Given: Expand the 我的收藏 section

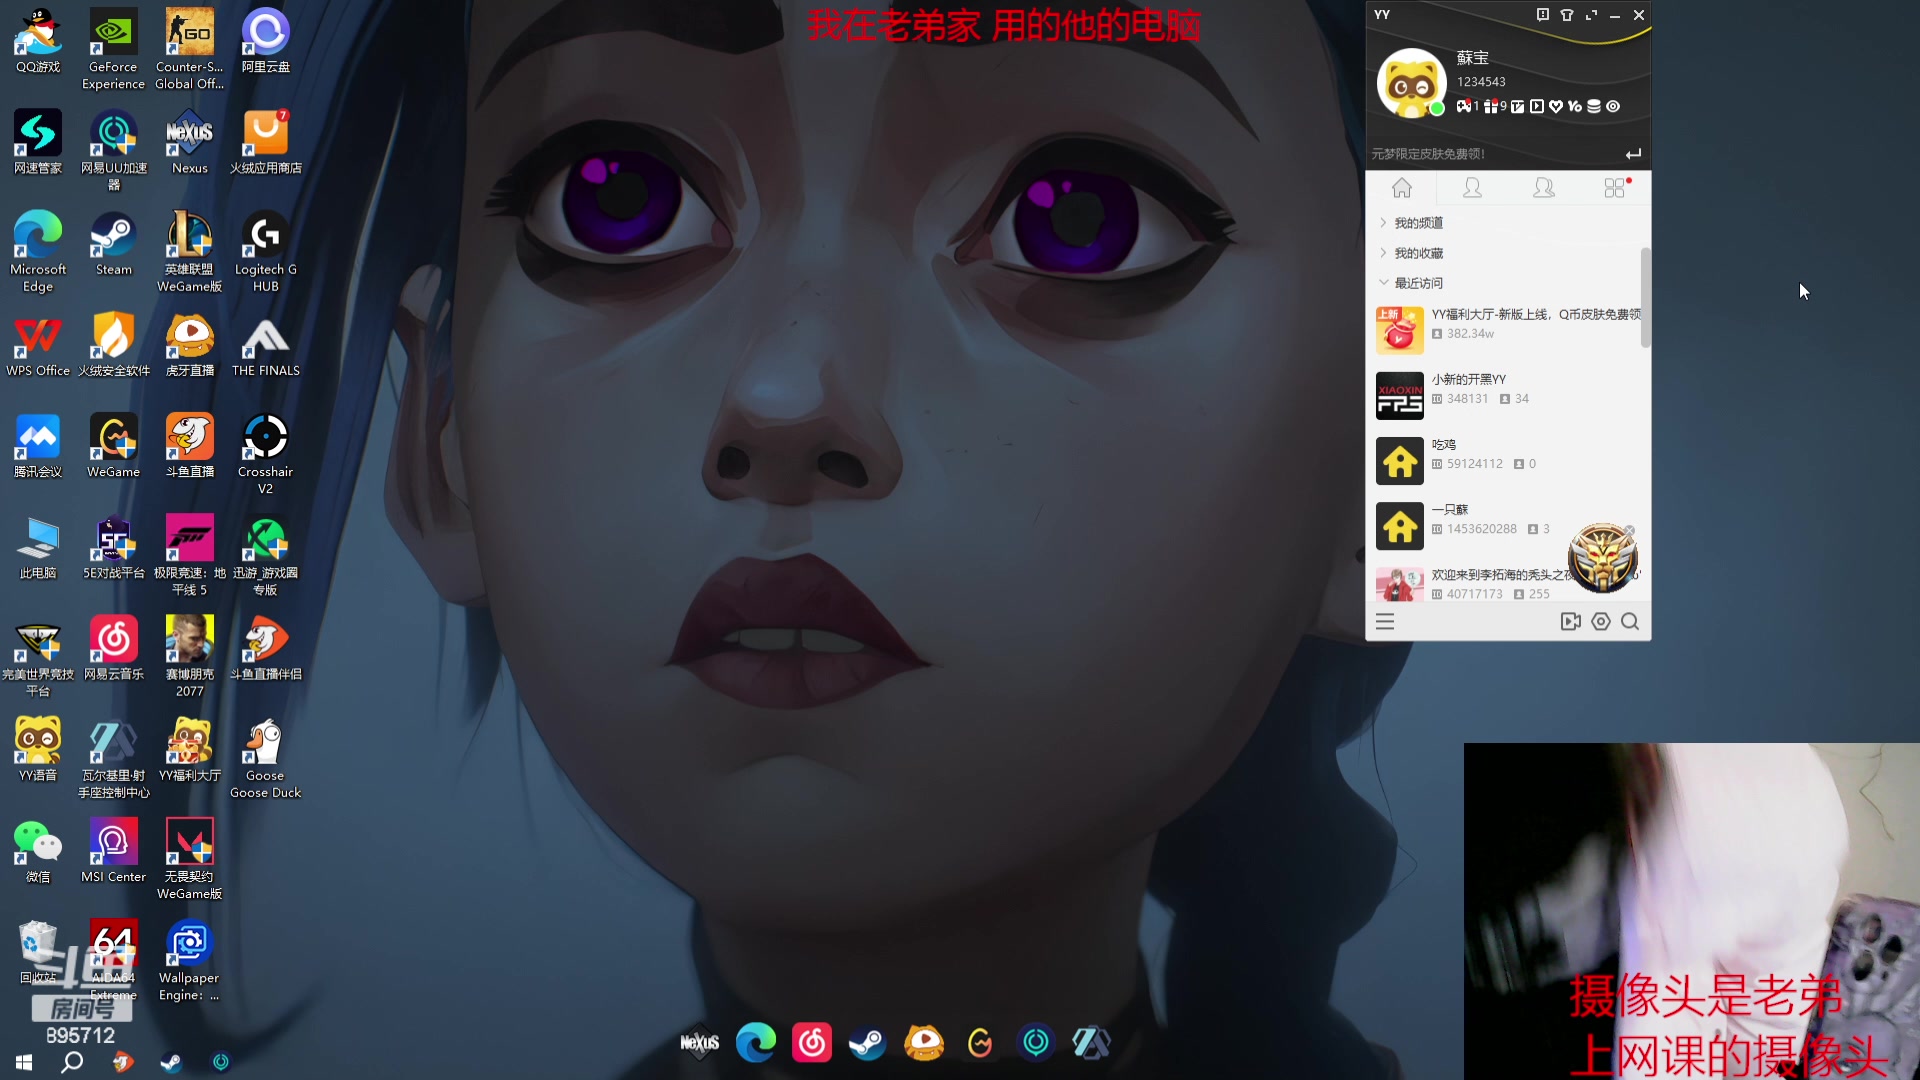Looking at the screenshot, I should click(x=1421, y=252).
